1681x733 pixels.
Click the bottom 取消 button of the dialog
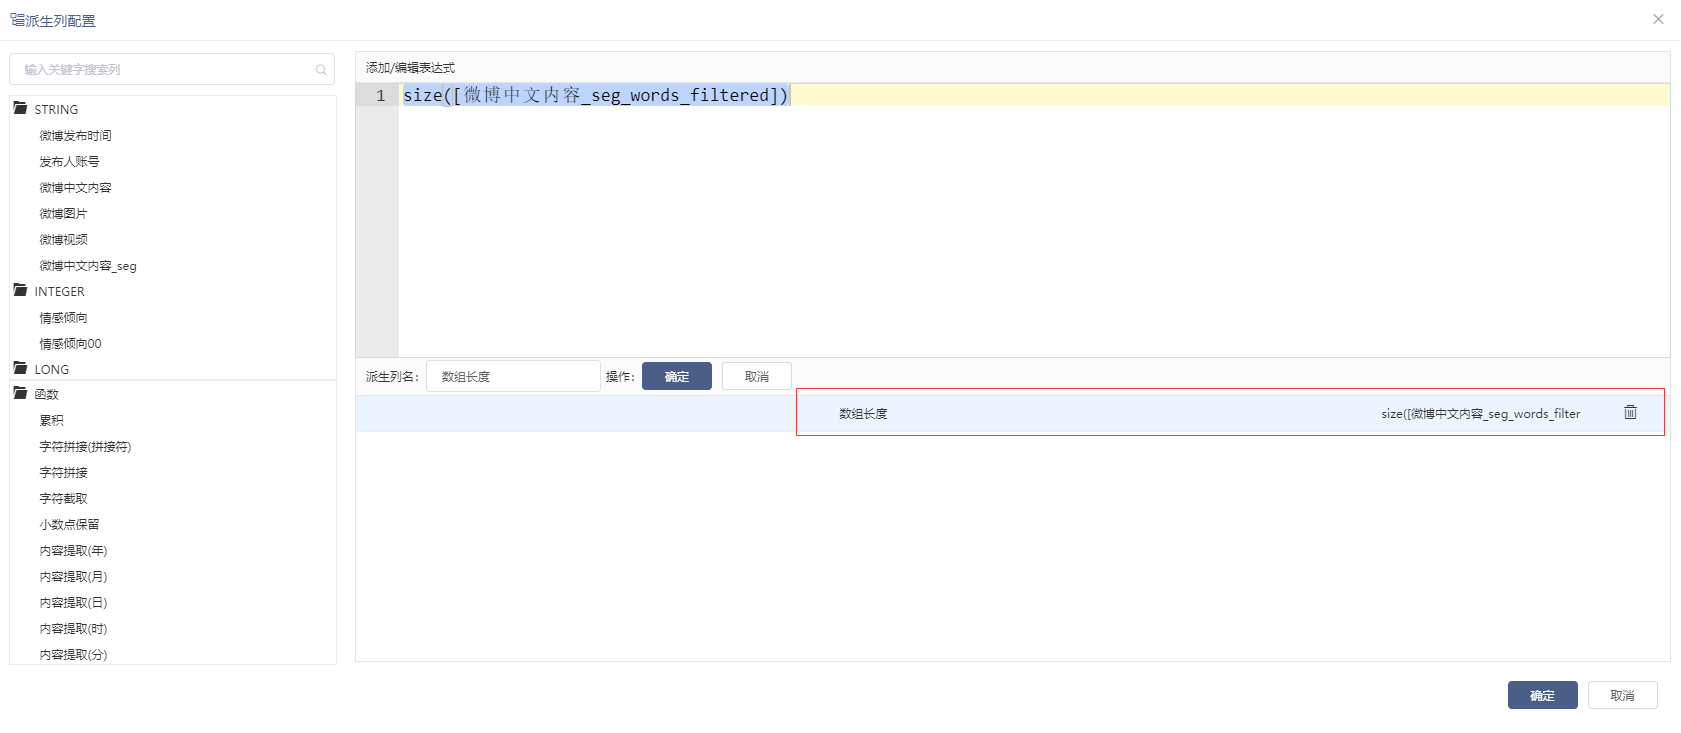pos(1622,695)
